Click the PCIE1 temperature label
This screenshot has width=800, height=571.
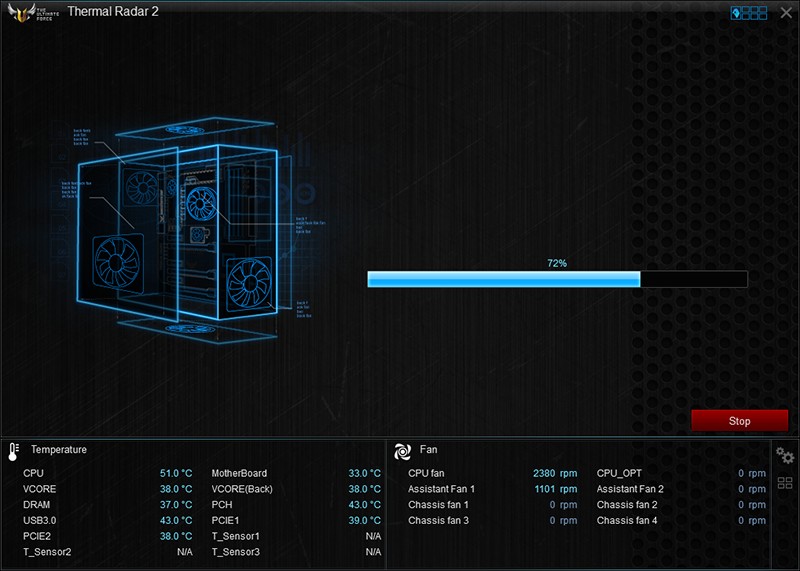[x=225, y=520]
